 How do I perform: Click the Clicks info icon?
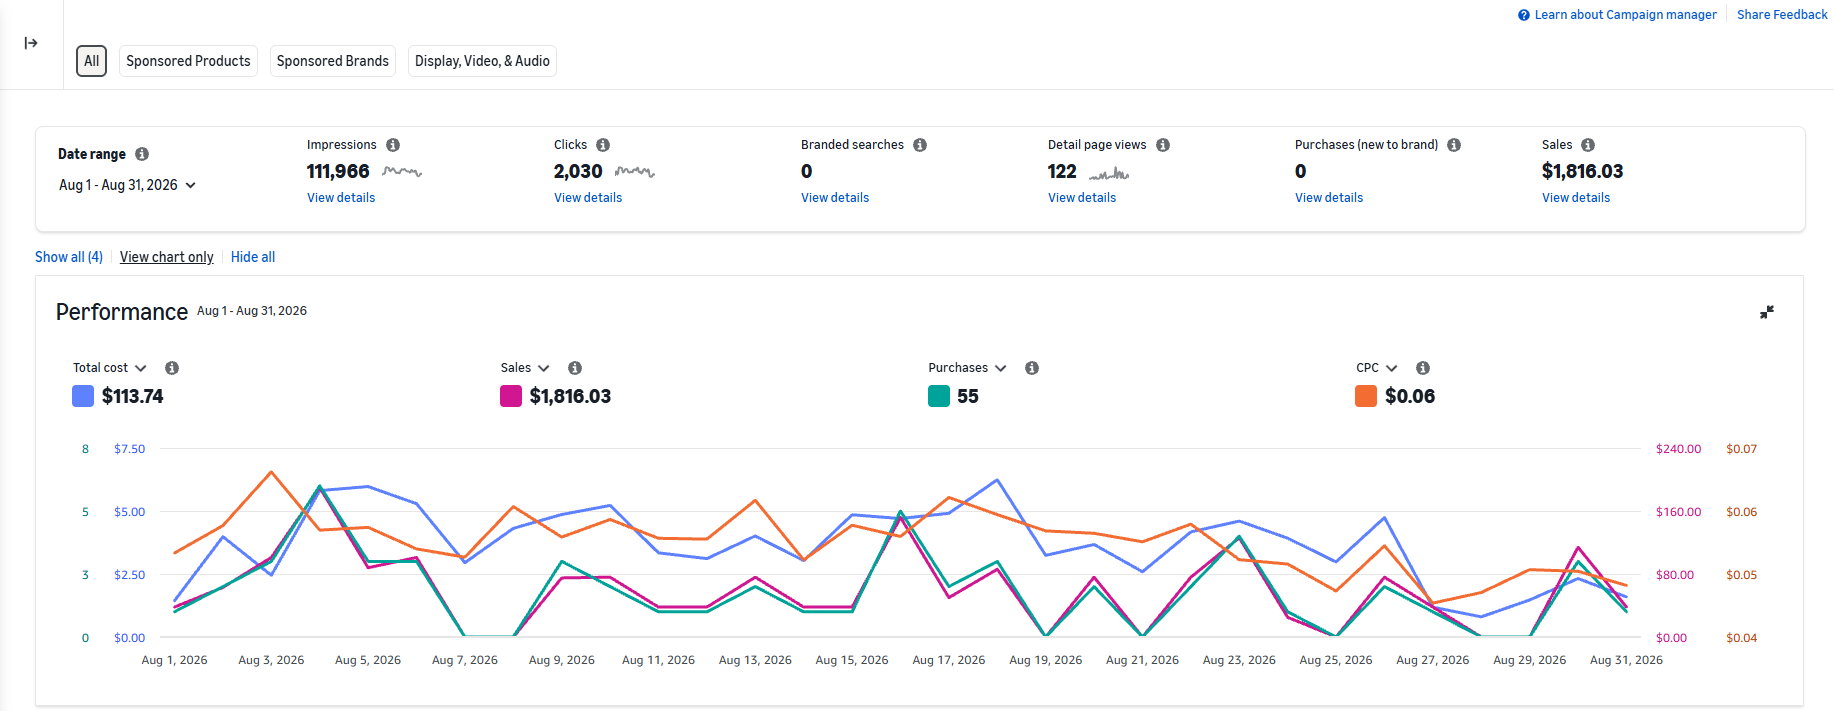coord(603,145)
